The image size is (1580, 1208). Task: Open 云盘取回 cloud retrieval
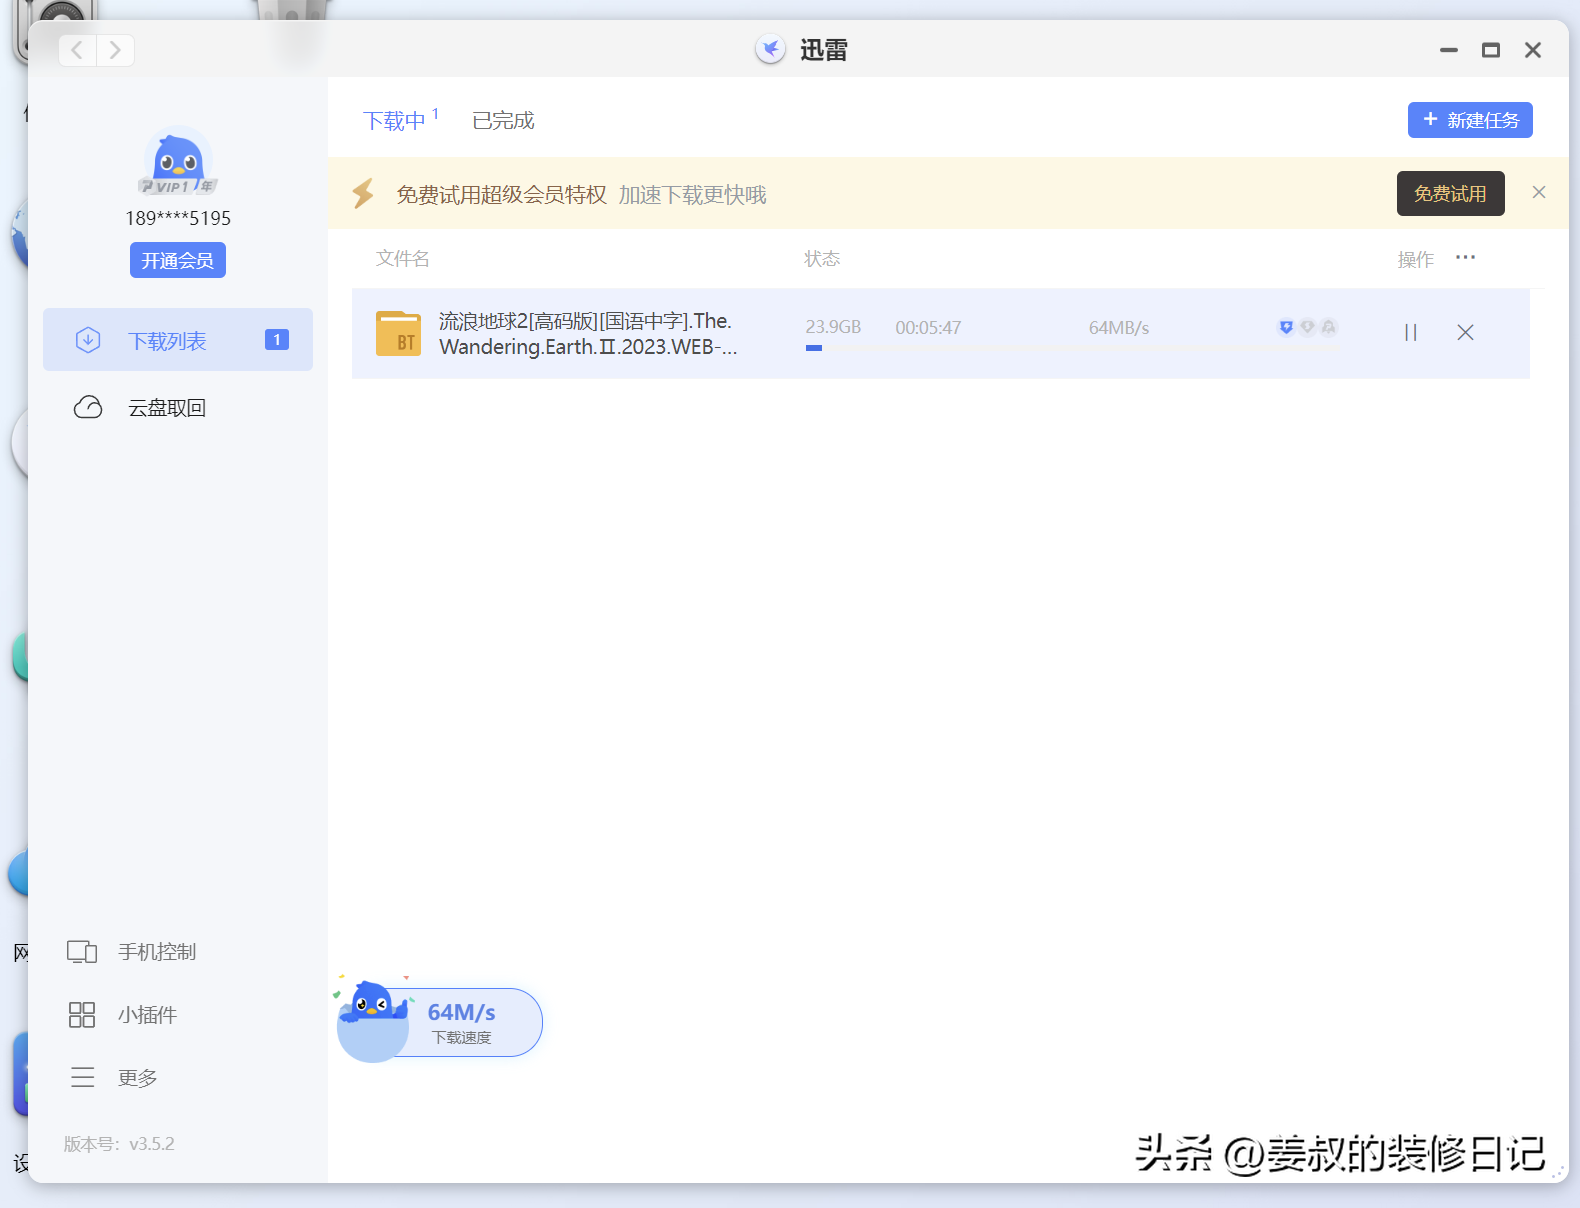pyautogui.click(x=166, y=408)
